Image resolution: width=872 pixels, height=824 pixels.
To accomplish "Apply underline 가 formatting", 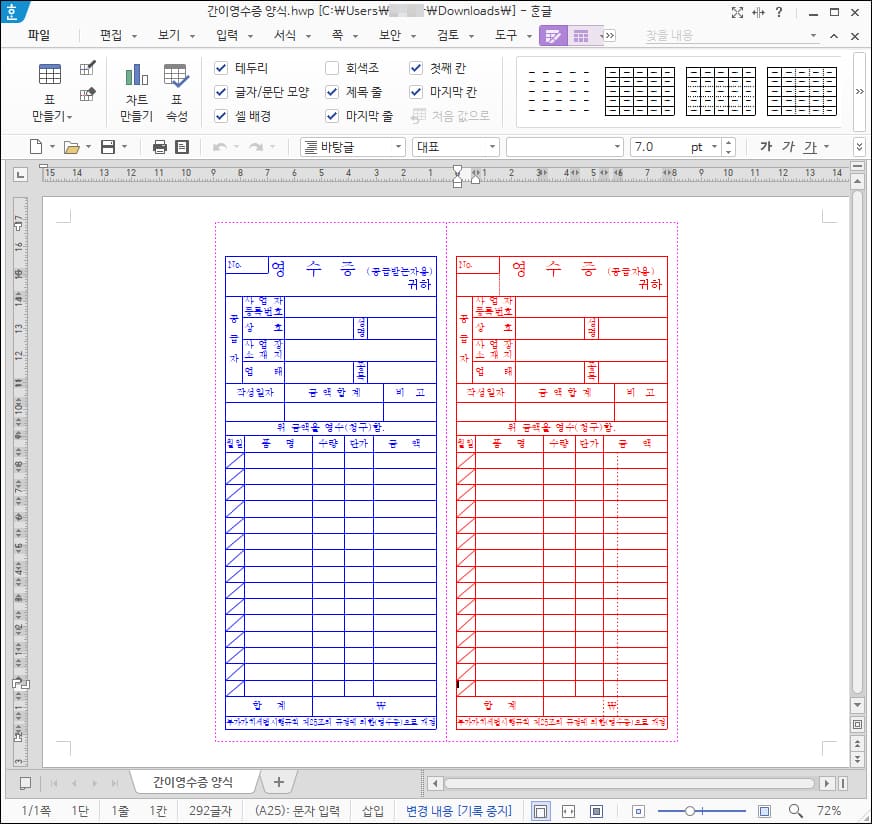I will point(810,147).
